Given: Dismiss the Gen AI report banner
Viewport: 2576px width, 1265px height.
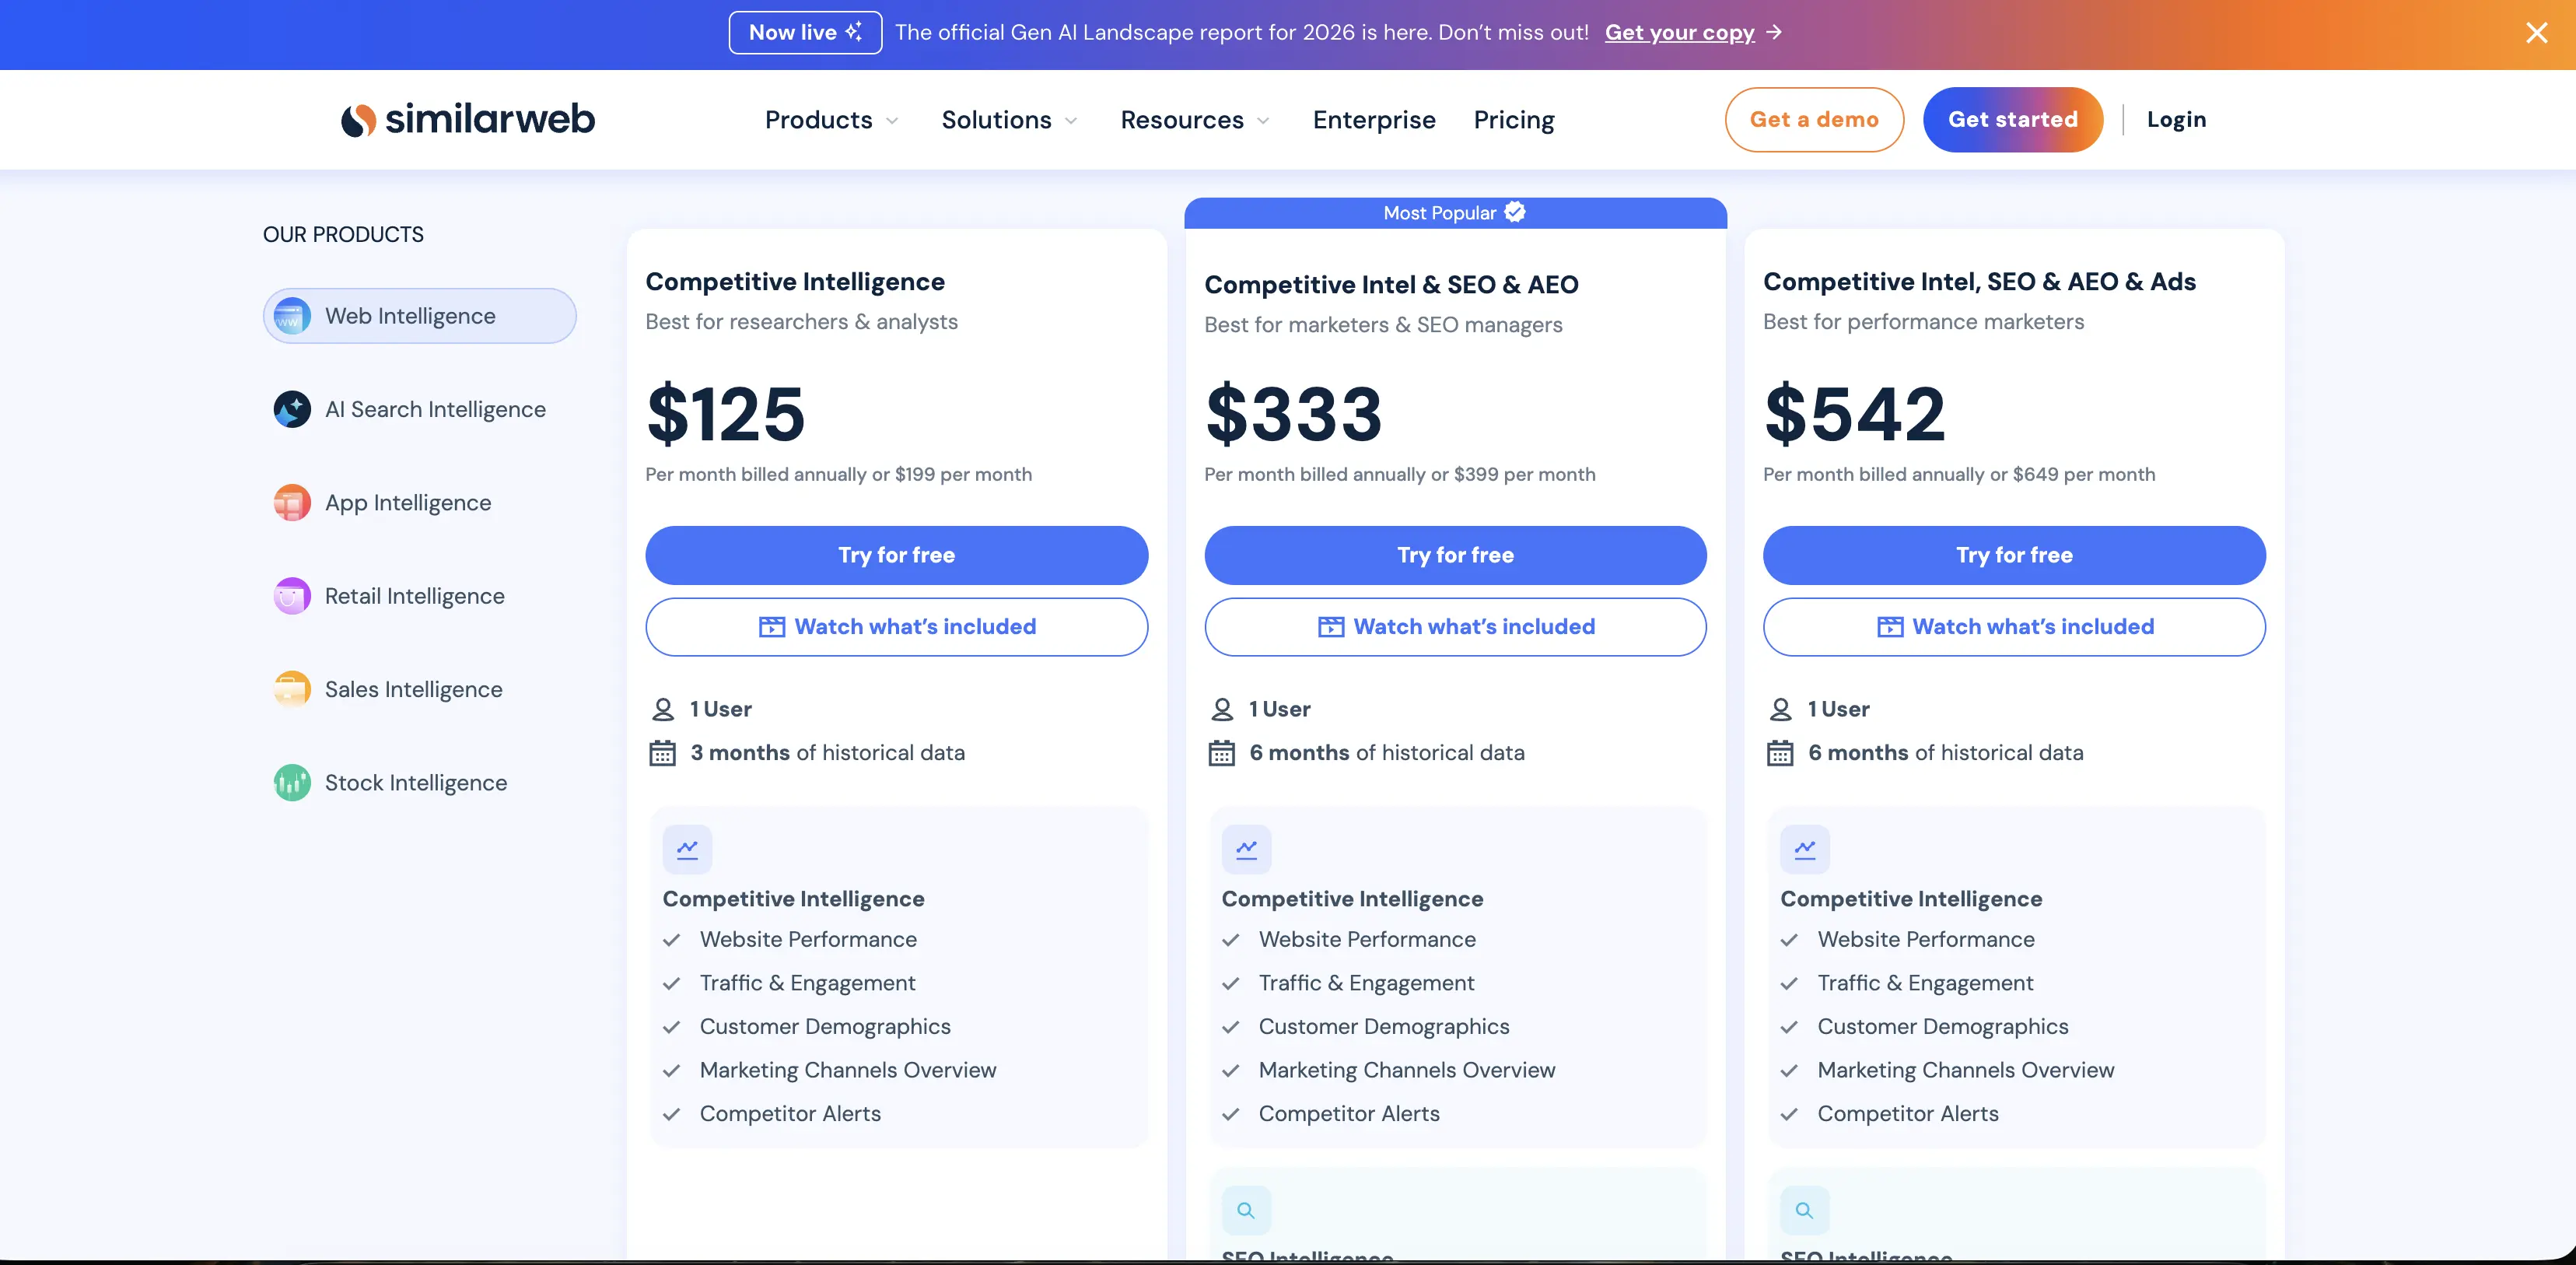Looking at the screenshot, I should click(x=2536, y=33).
